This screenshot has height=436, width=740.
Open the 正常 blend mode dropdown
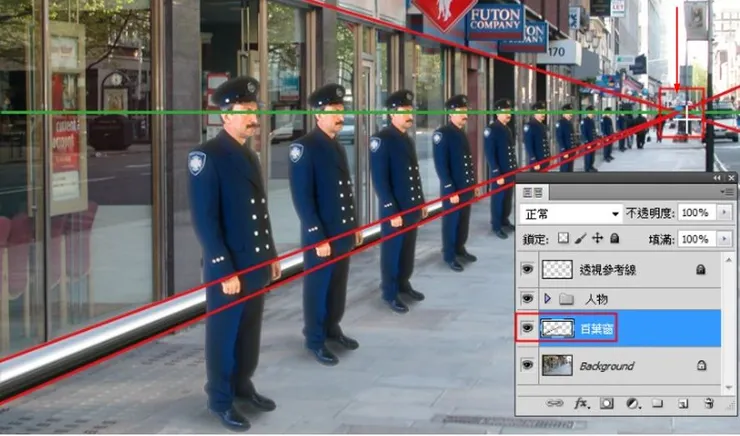point(570,214)
